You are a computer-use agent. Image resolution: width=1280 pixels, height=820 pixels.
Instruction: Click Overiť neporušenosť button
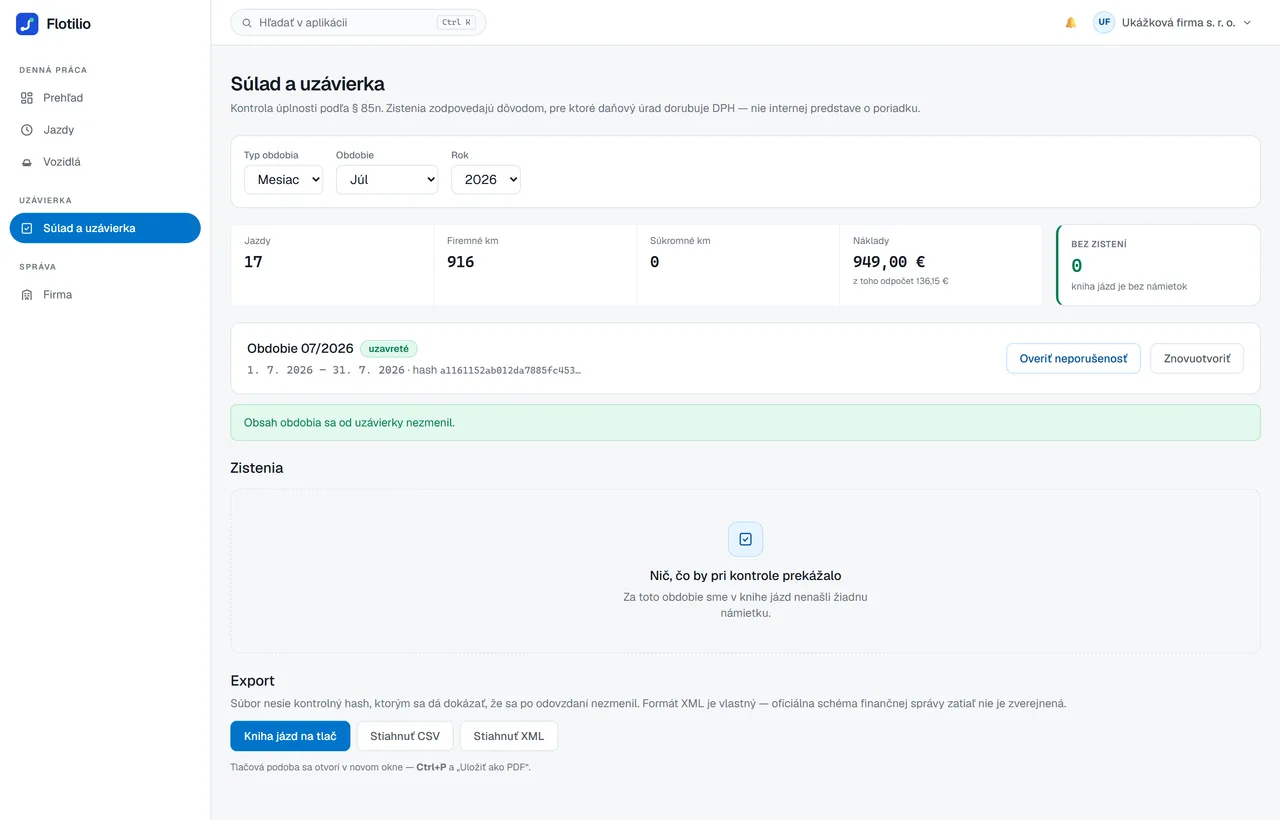pos(1073,358)
